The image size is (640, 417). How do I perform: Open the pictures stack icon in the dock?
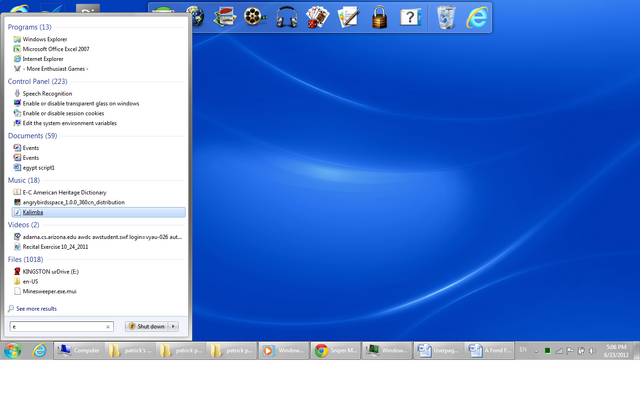(x=224, y=17)
